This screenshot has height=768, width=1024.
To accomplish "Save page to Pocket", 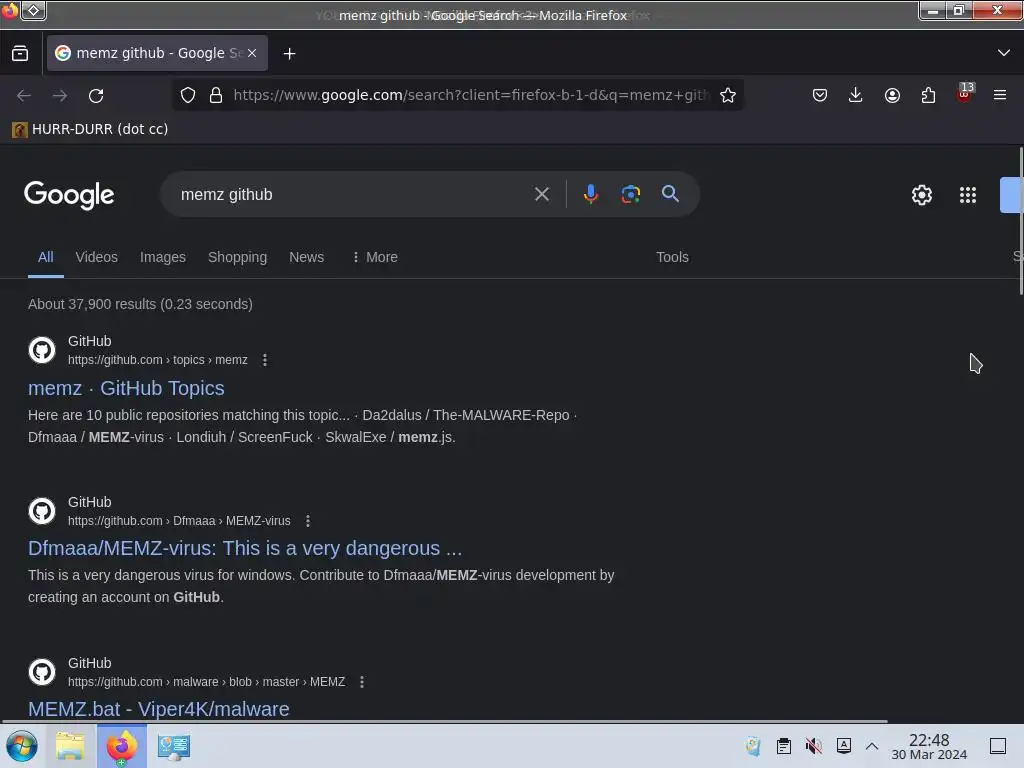I will tap(820, 95).
